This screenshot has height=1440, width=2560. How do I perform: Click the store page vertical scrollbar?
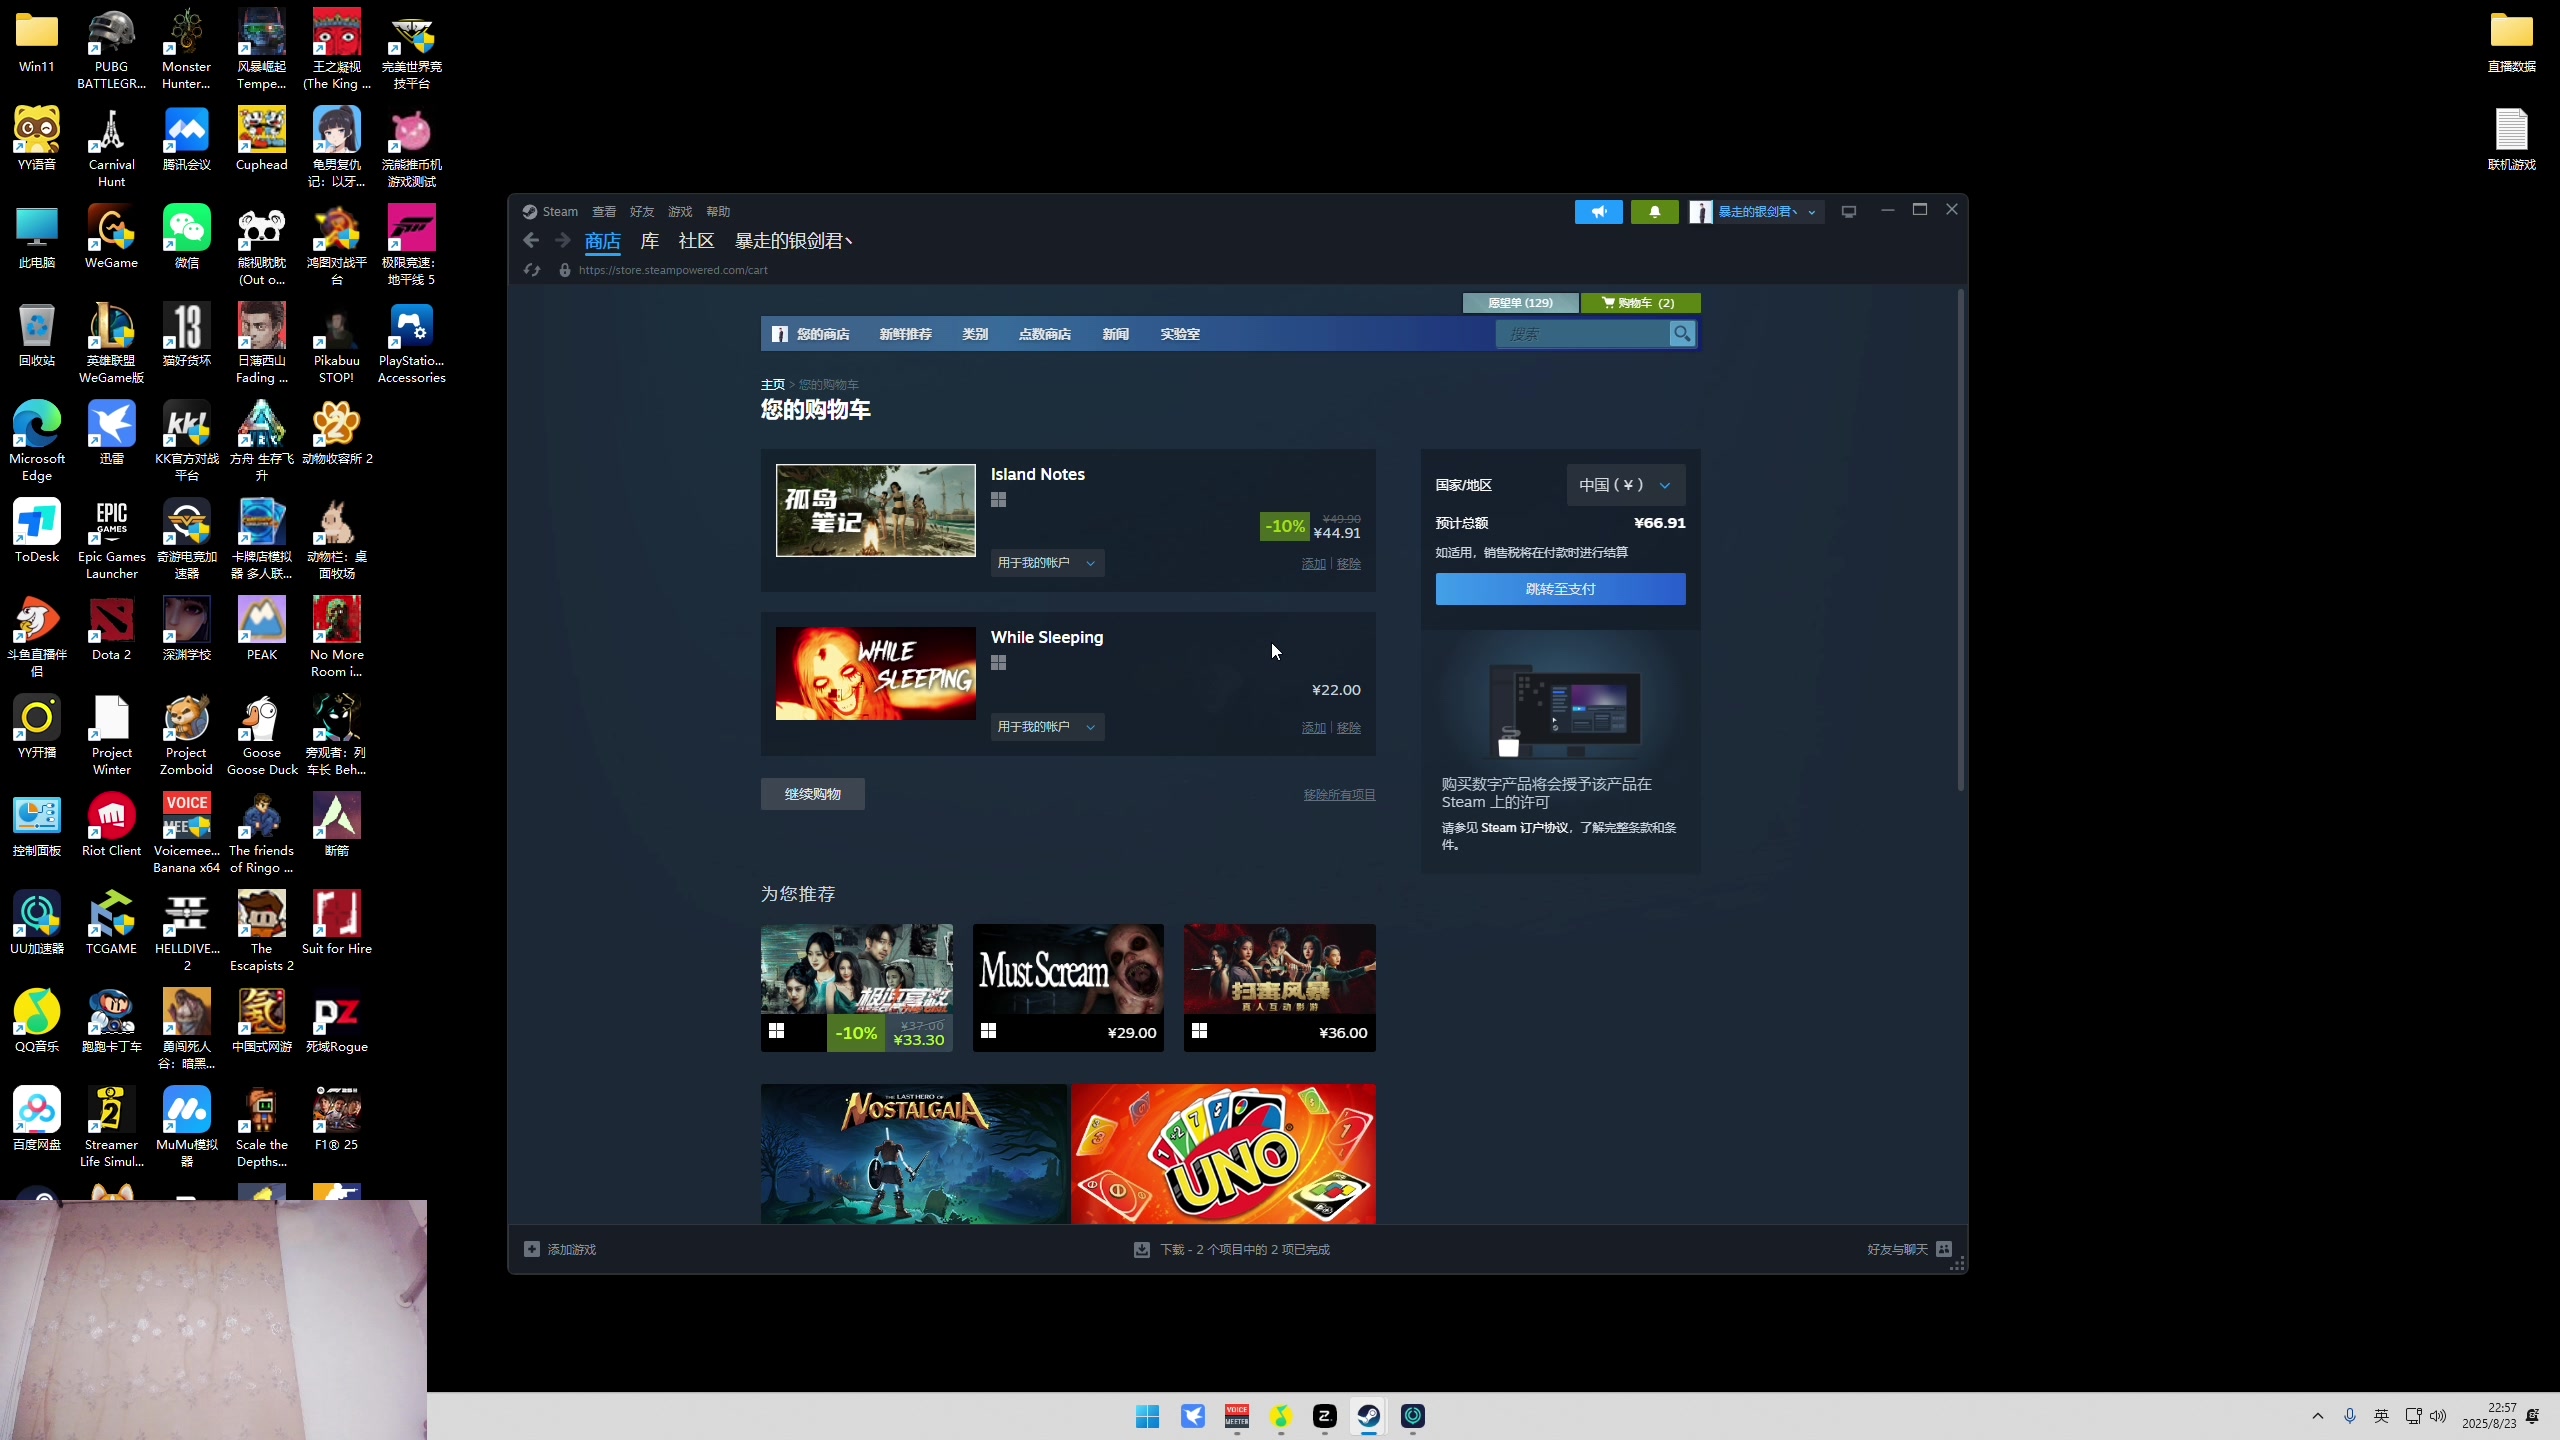click(1960, 540)
